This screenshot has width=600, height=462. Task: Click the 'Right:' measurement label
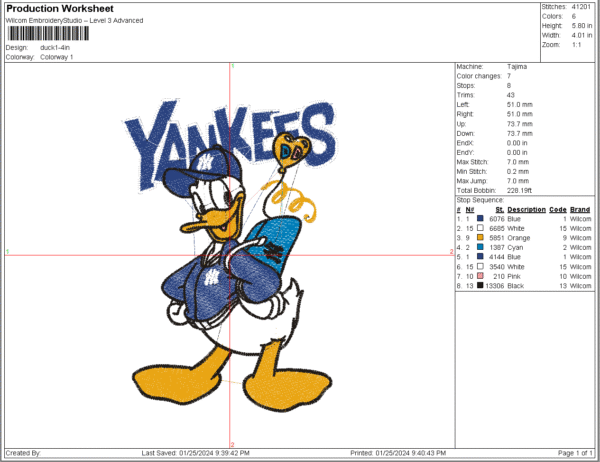pos(465,114)
